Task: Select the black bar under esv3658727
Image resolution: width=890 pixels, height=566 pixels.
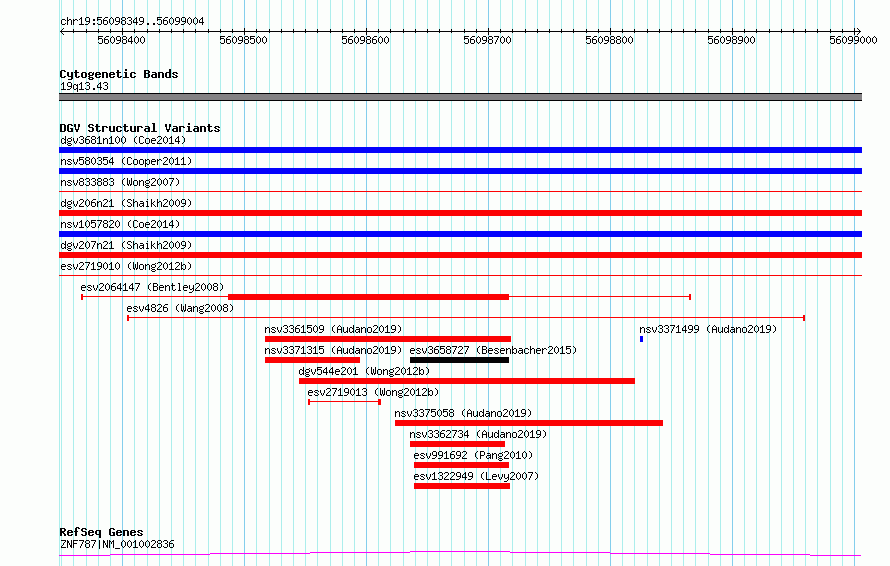Action: click(x=459, y=360)
